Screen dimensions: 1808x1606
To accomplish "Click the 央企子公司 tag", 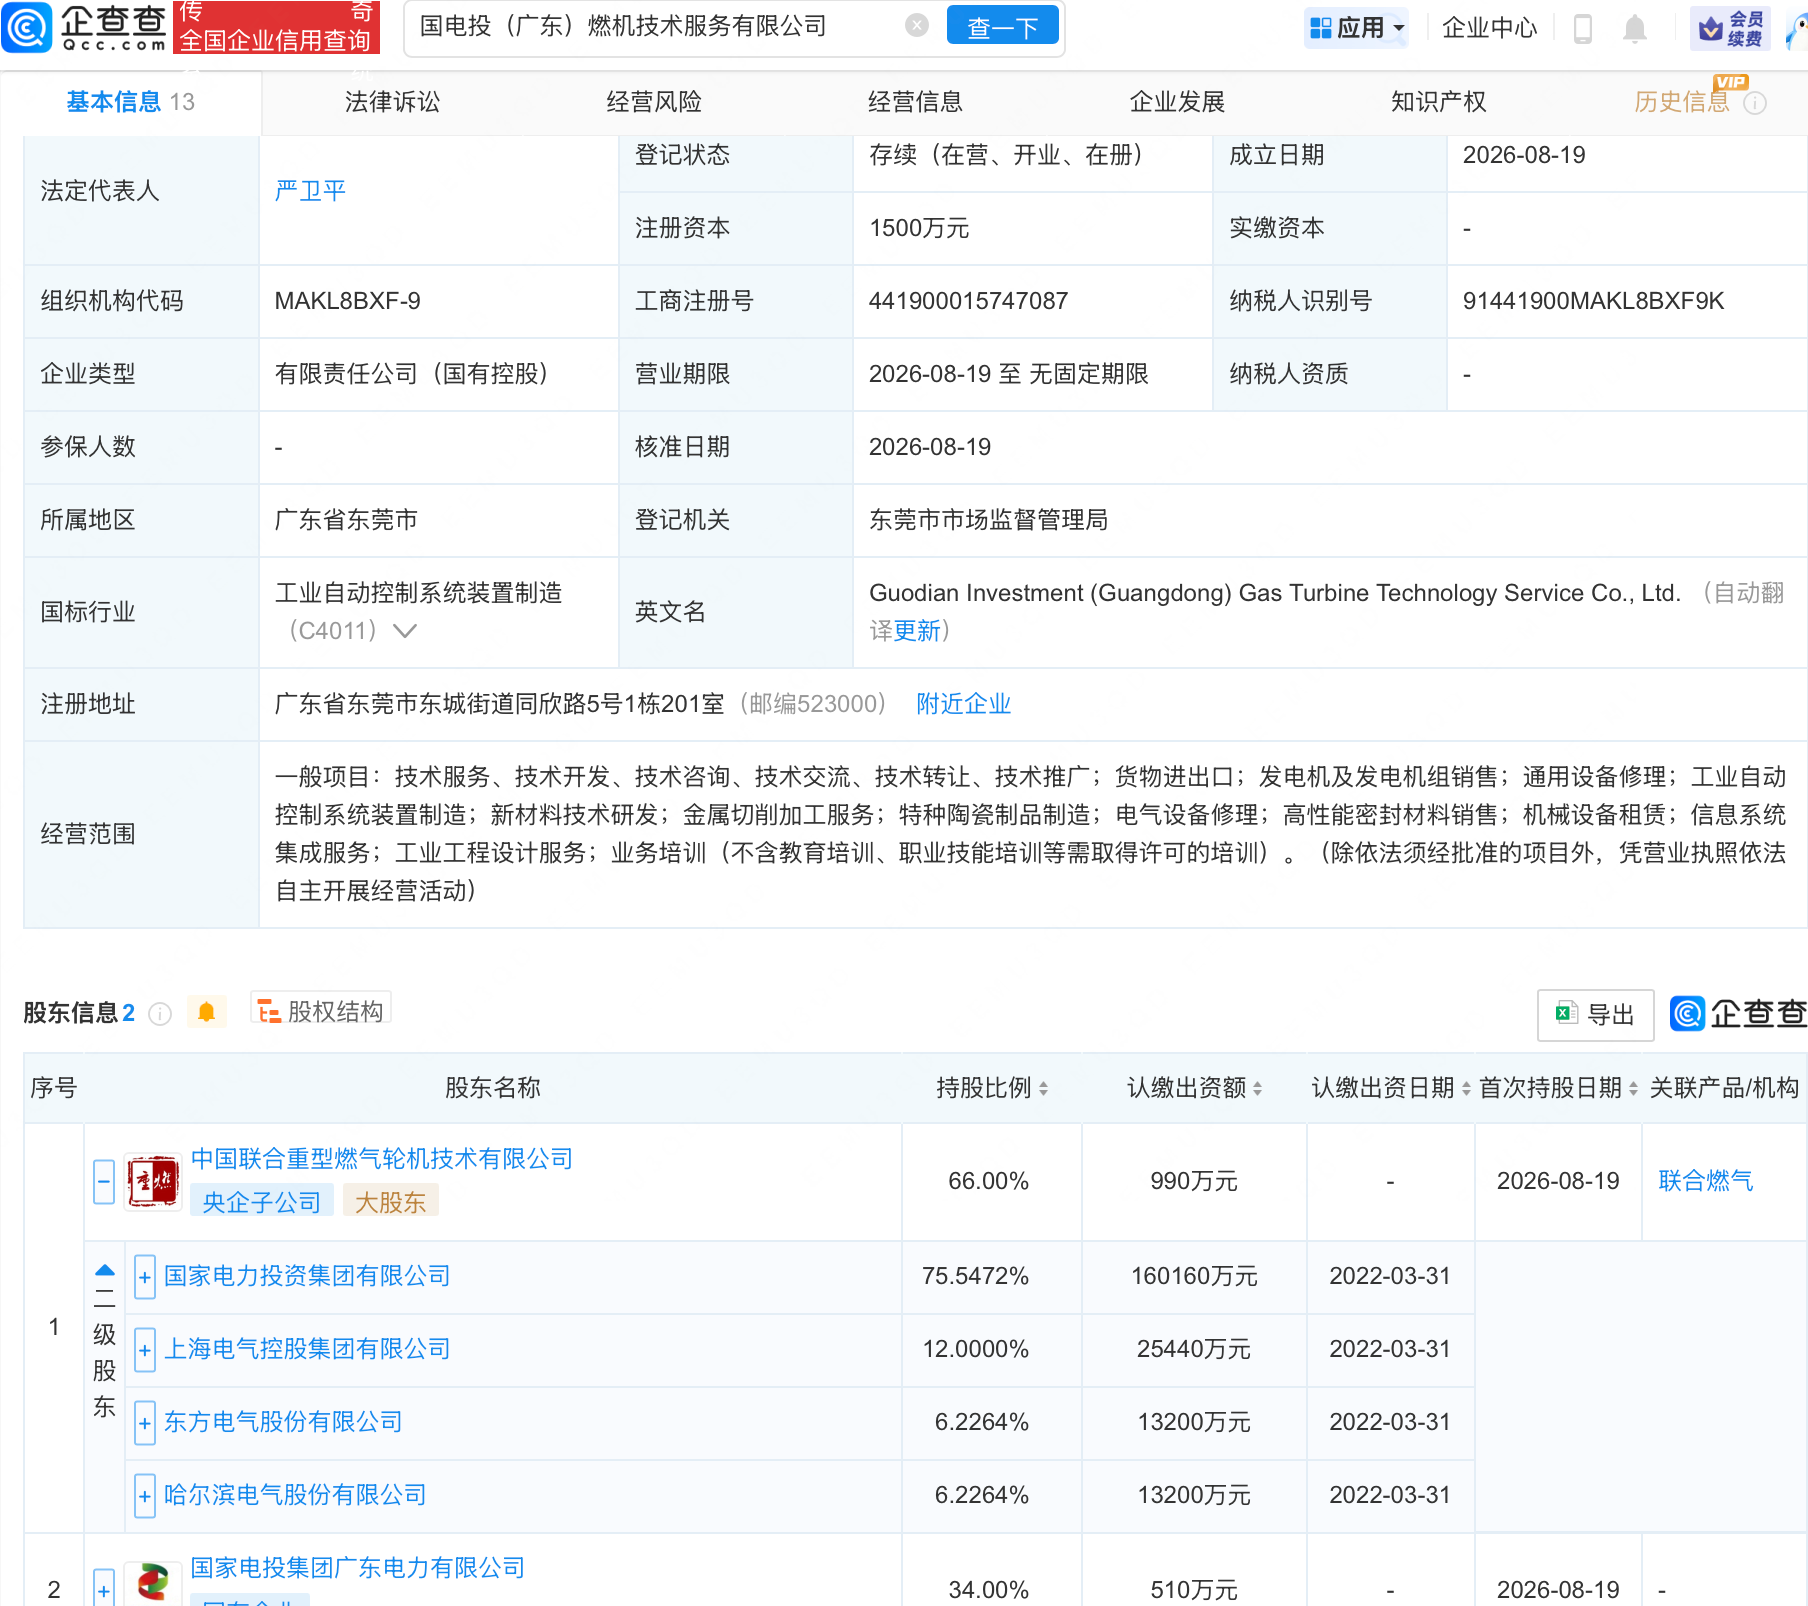I will pyautogui.click(x=262, y=1202).
